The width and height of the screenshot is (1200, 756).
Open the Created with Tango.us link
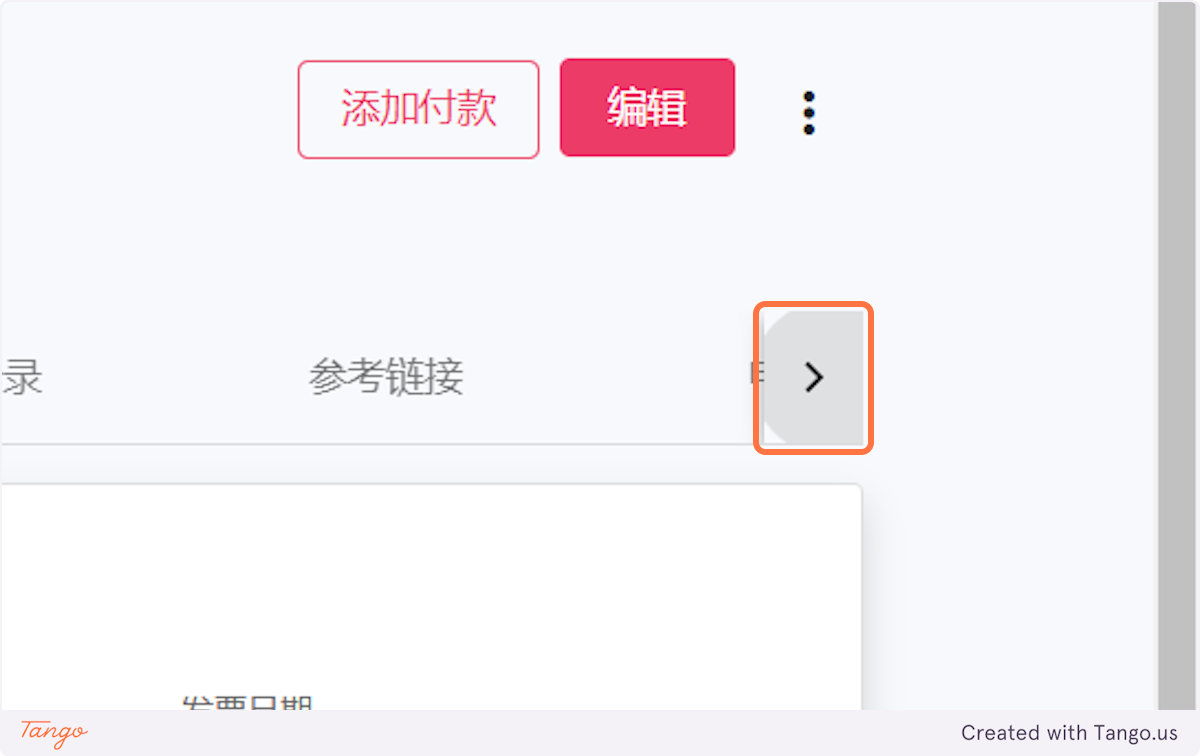pos(1069,733)
